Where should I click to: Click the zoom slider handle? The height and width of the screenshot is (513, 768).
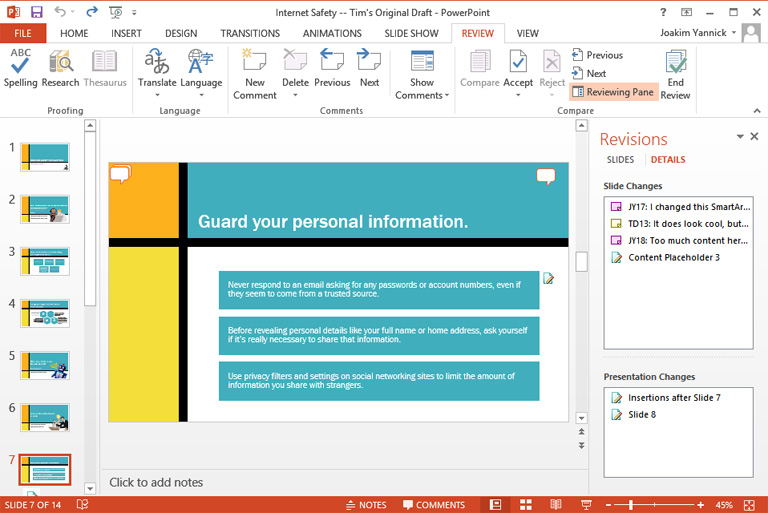[630, 505]
